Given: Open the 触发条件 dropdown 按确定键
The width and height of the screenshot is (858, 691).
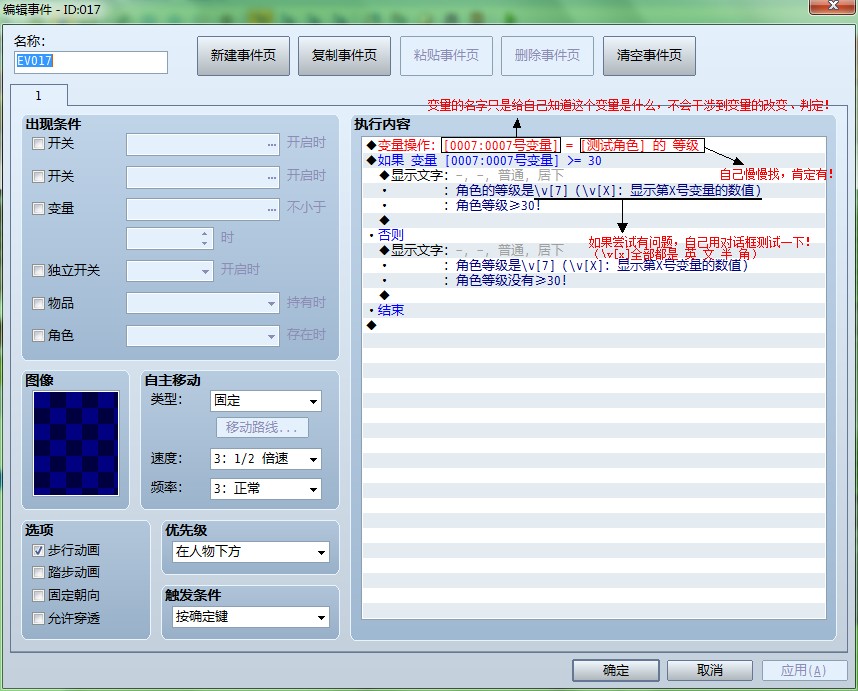Looking at the screenshot, I should 251,617.
